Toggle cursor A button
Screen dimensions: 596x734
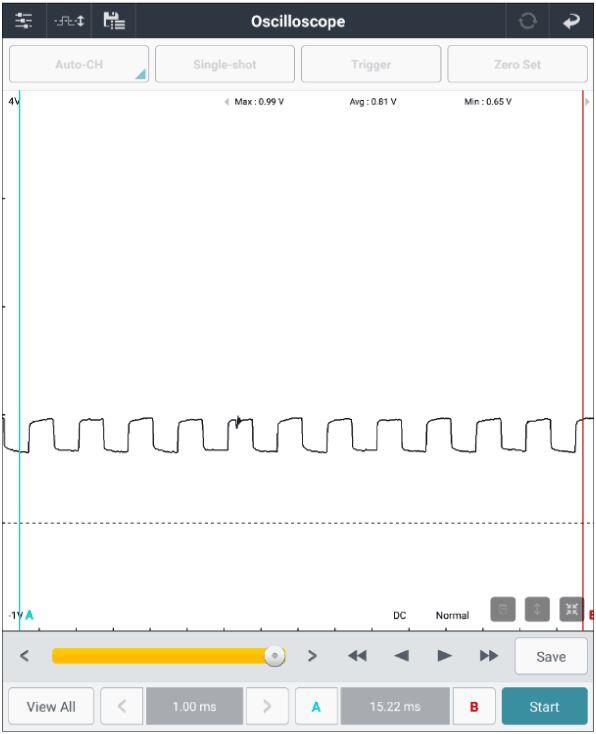coord(316,706)
